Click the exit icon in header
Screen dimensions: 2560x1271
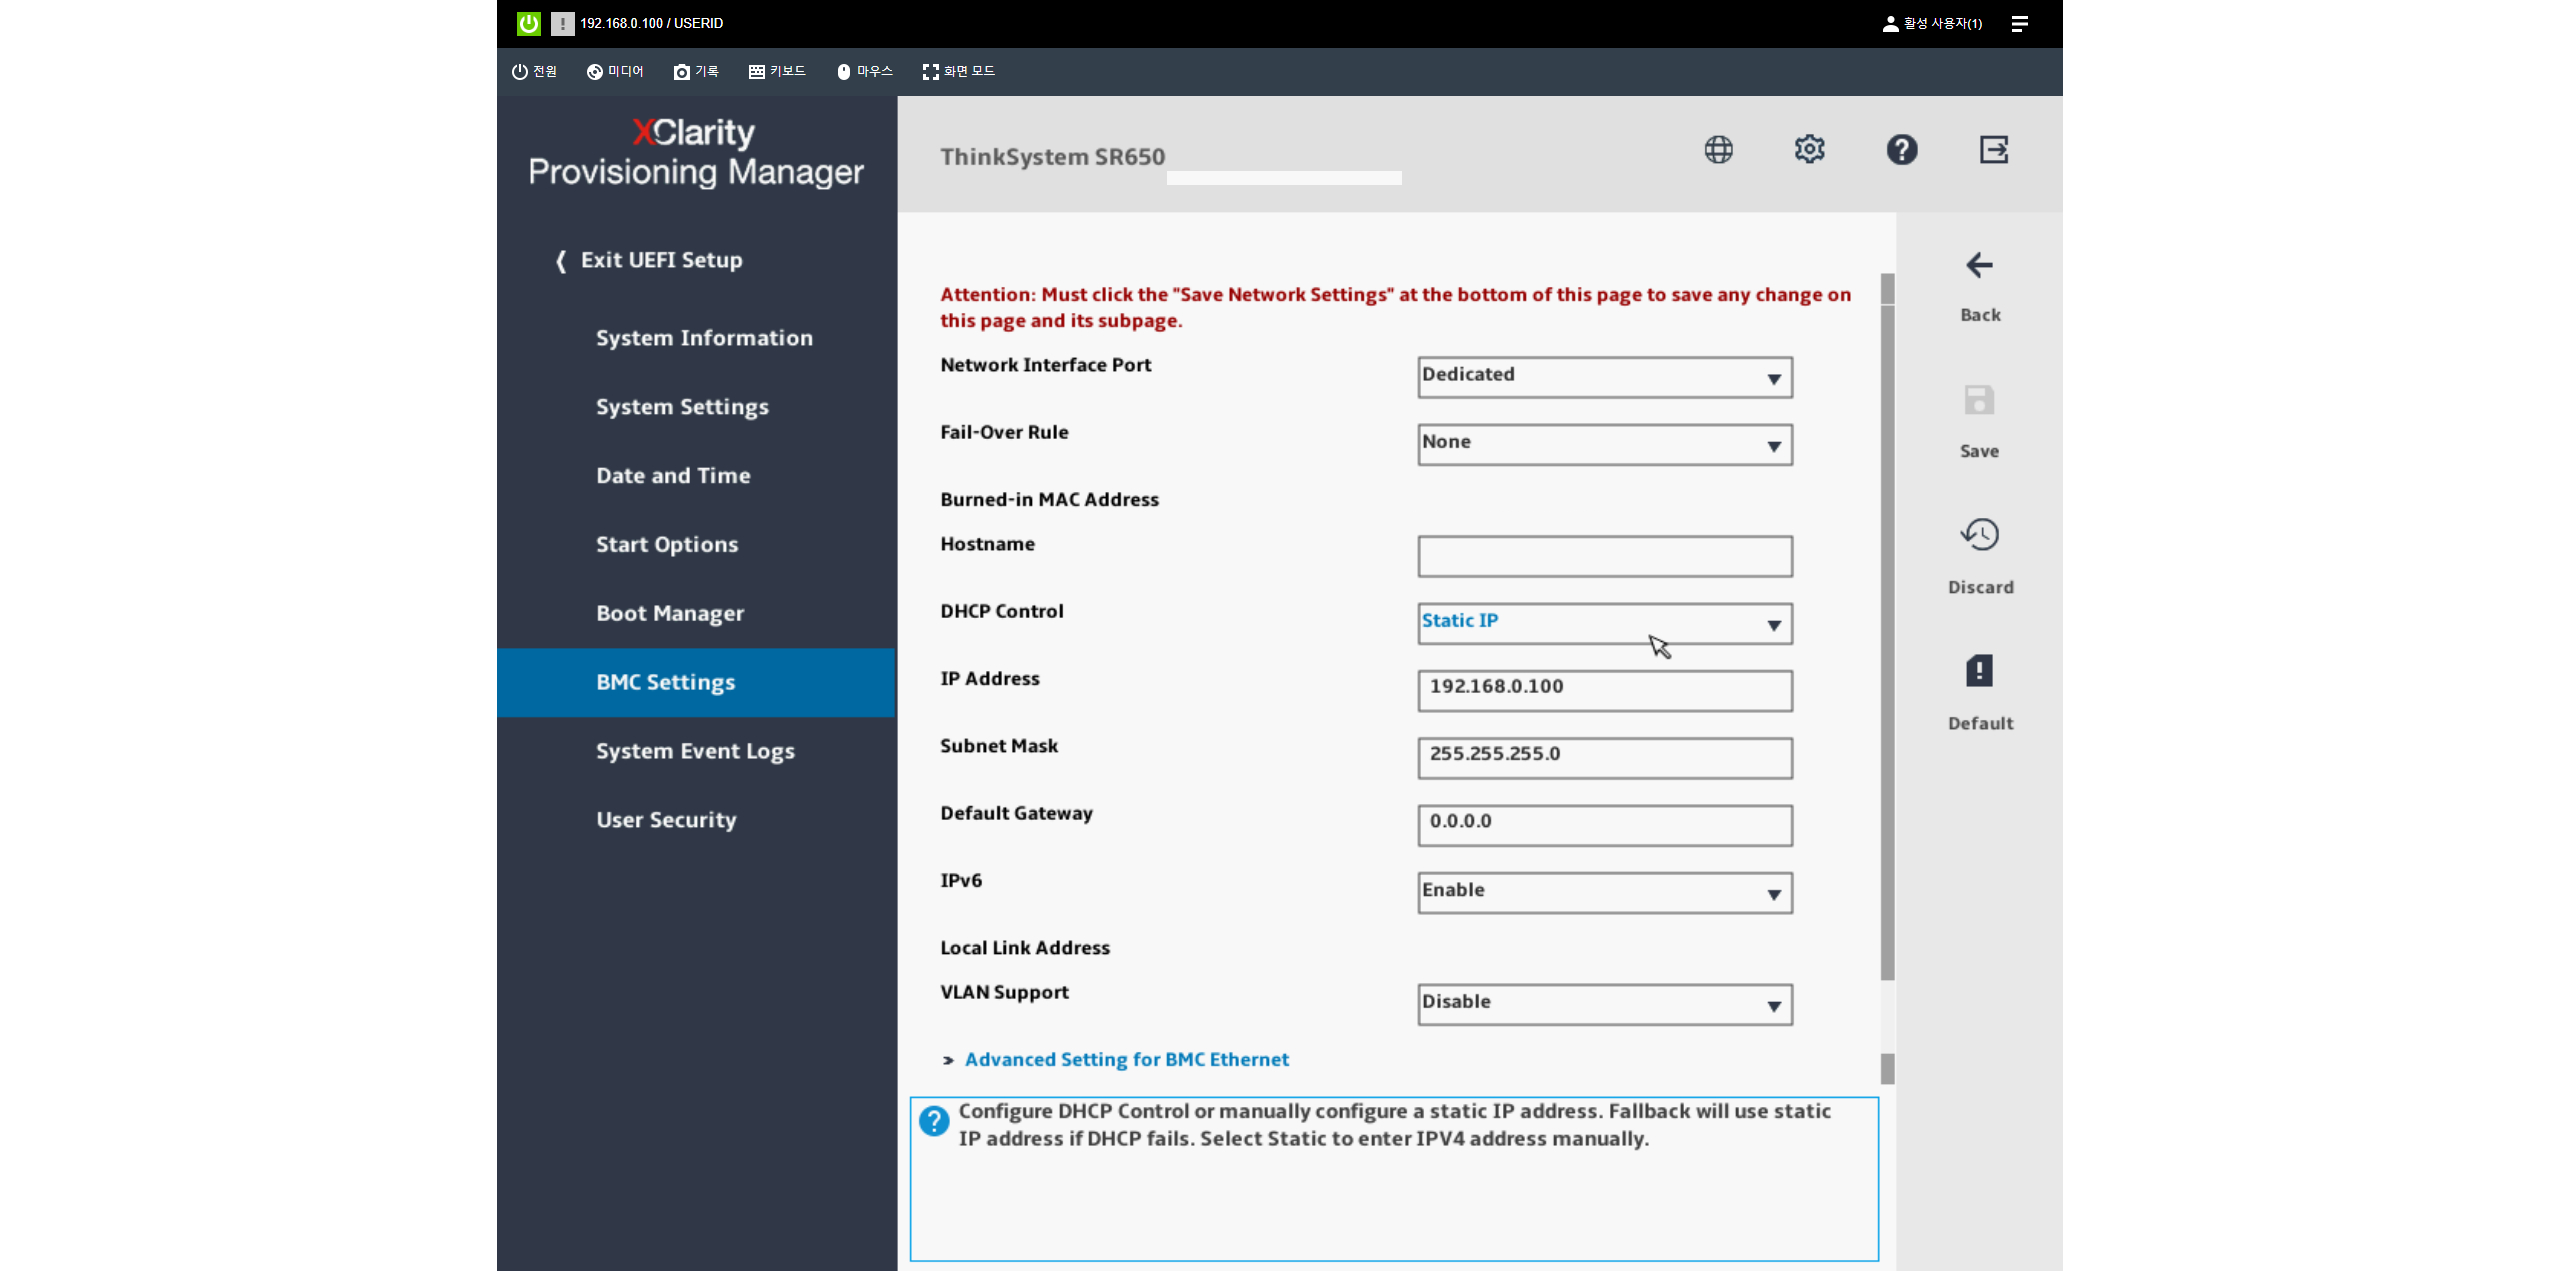[1993, 150]
